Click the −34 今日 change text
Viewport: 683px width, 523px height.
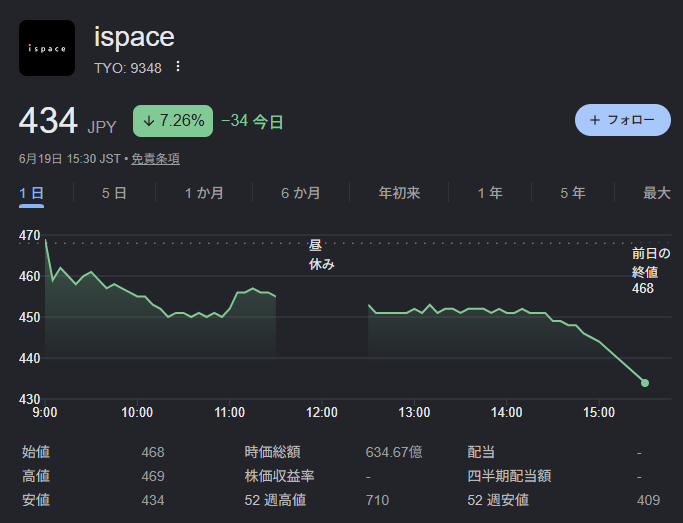coord(252,121)
